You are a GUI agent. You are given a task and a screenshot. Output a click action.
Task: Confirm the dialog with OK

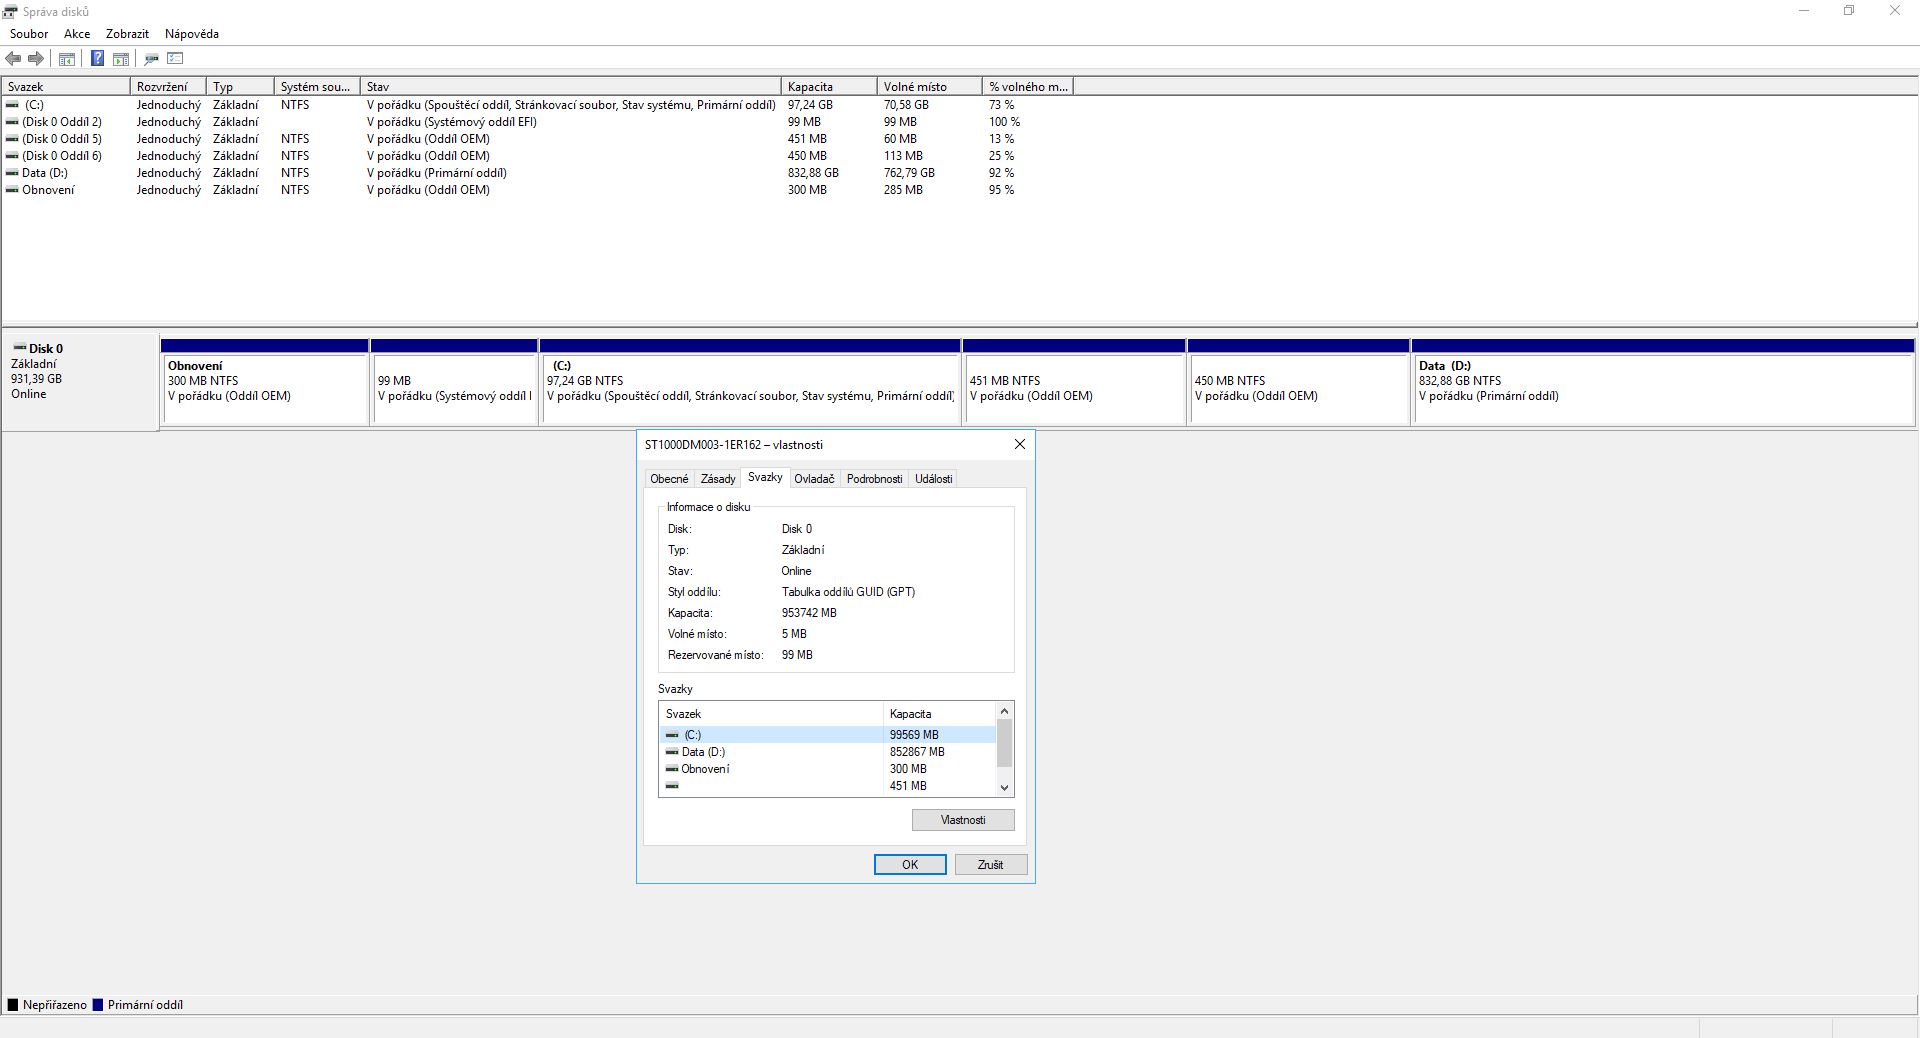pos(909,865)
